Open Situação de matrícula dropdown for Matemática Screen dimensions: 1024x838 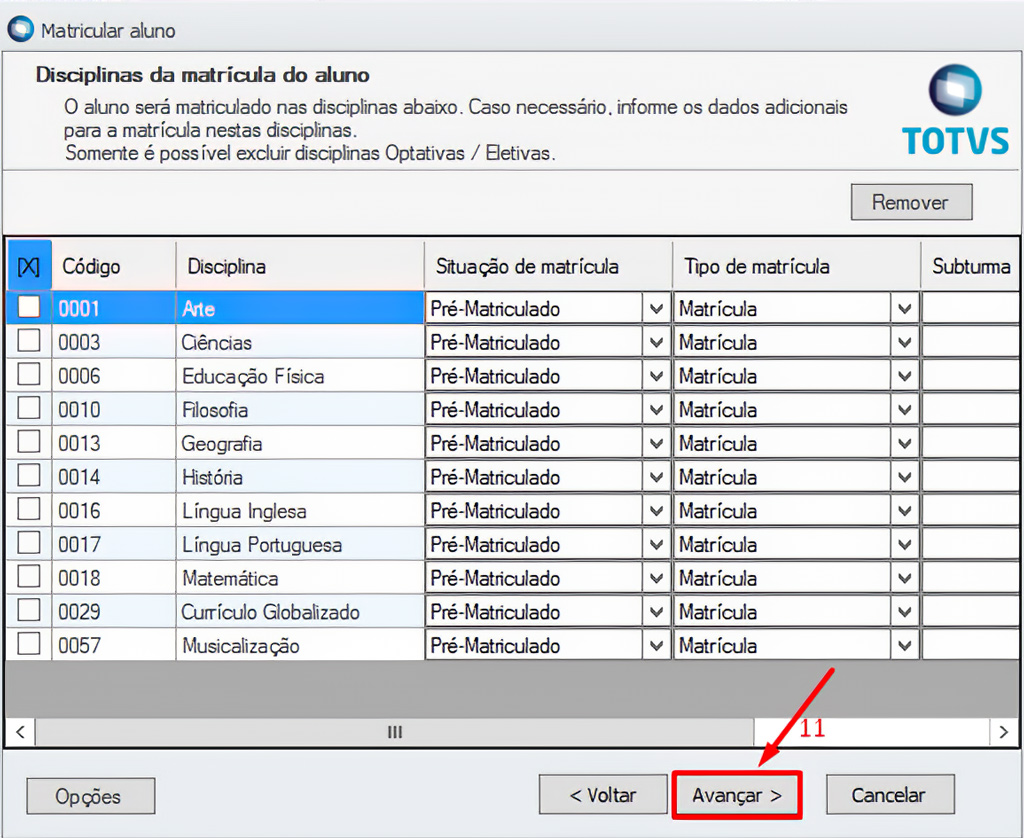click(x=656, y=579)
